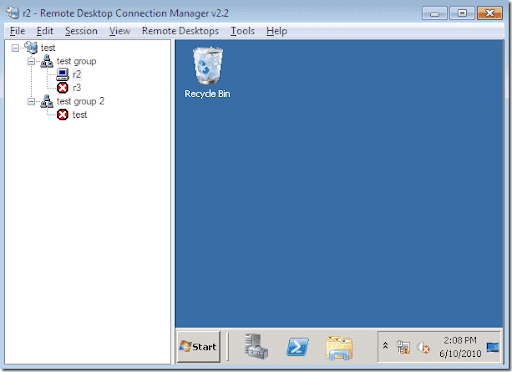This screenshot has height=372, width=512.
Task: Select the connected r2 server
Action: click(x=77, y=74)
